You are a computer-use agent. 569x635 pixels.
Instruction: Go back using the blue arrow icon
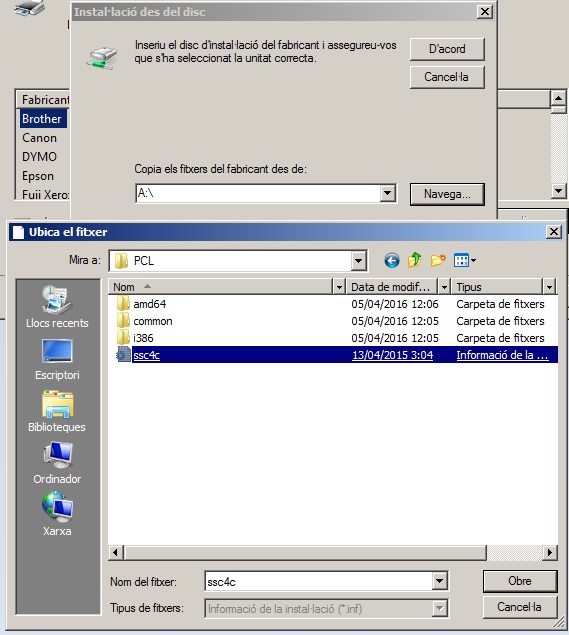[x=392, y=260]
